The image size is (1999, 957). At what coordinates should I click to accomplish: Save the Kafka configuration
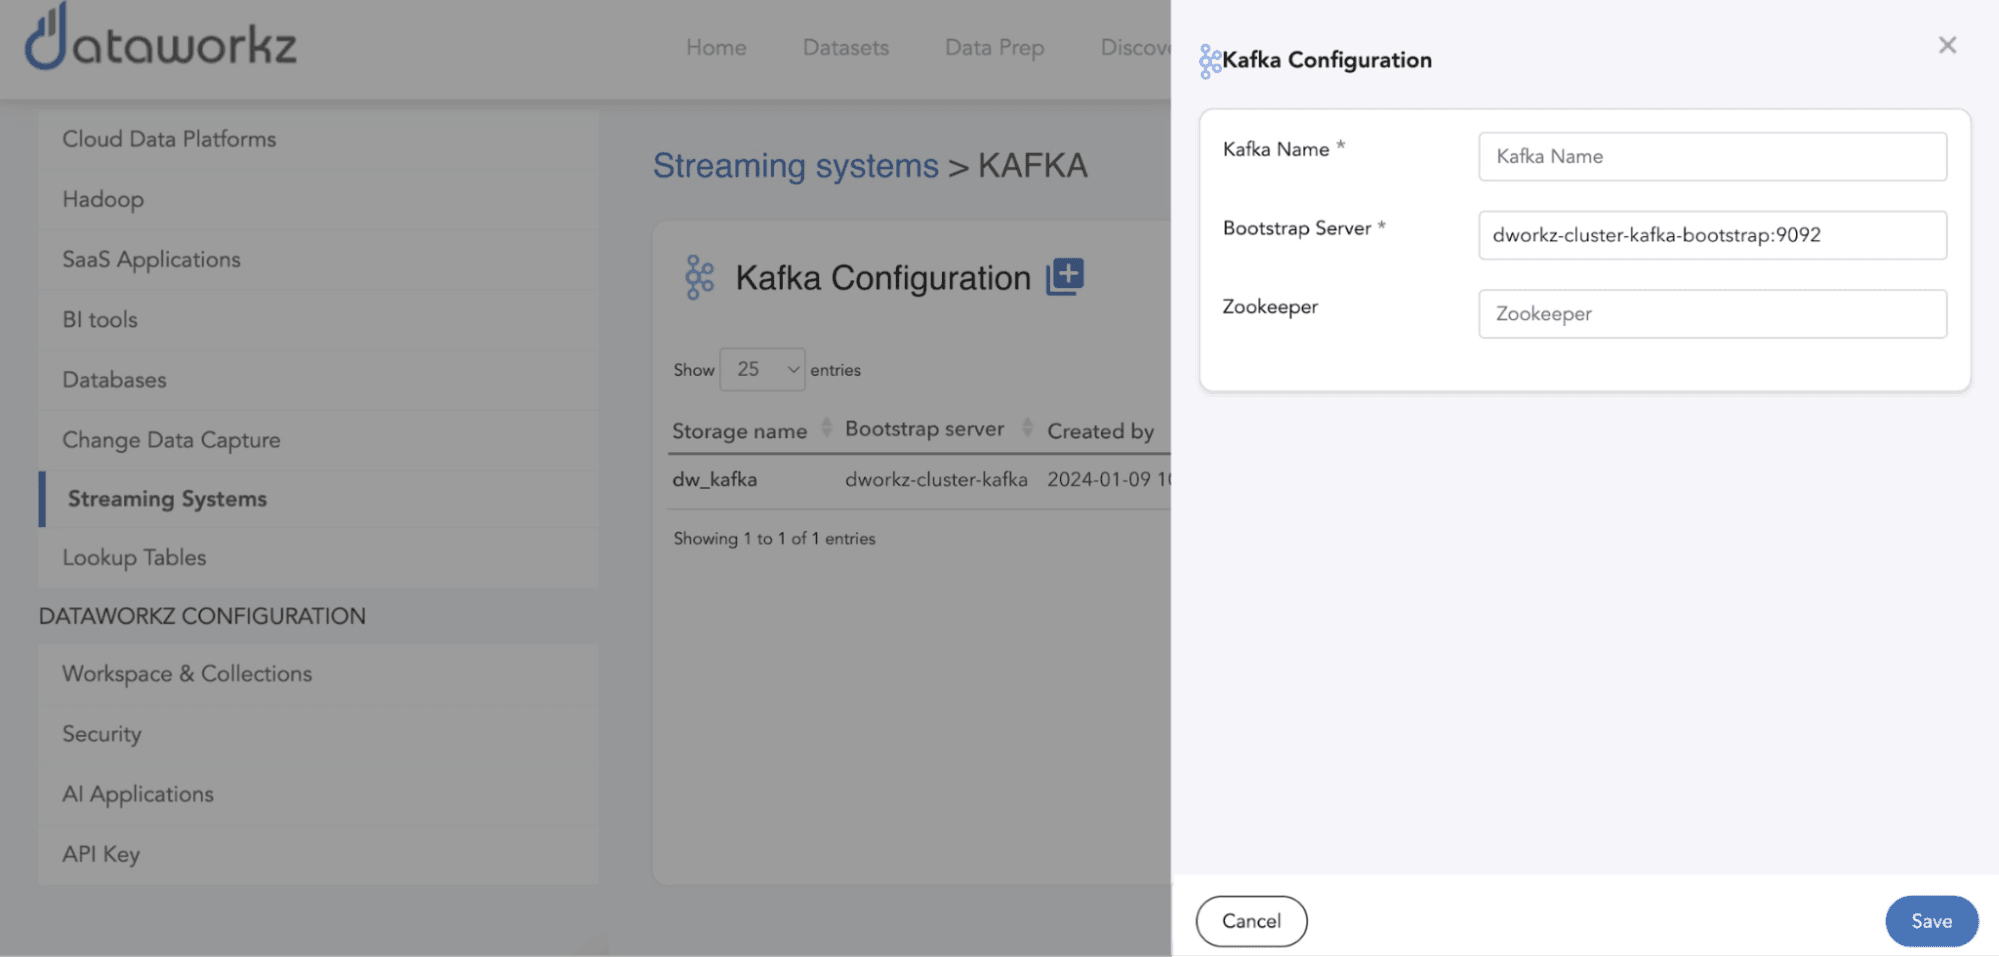[x=1930, y=921]
